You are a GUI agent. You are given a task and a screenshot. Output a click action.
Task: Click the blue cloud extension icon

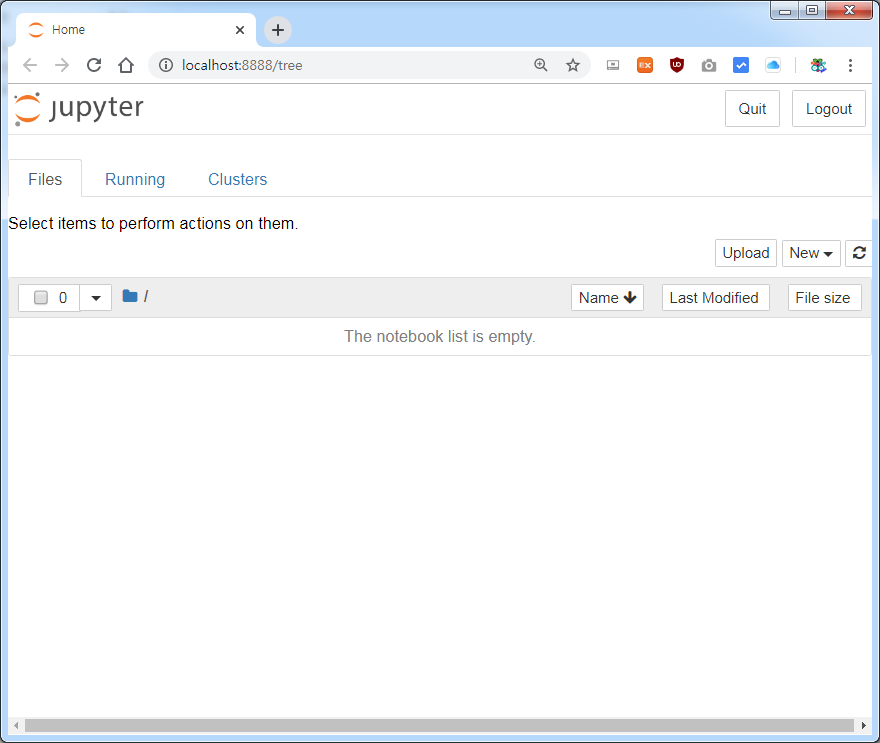coord(773,65)
